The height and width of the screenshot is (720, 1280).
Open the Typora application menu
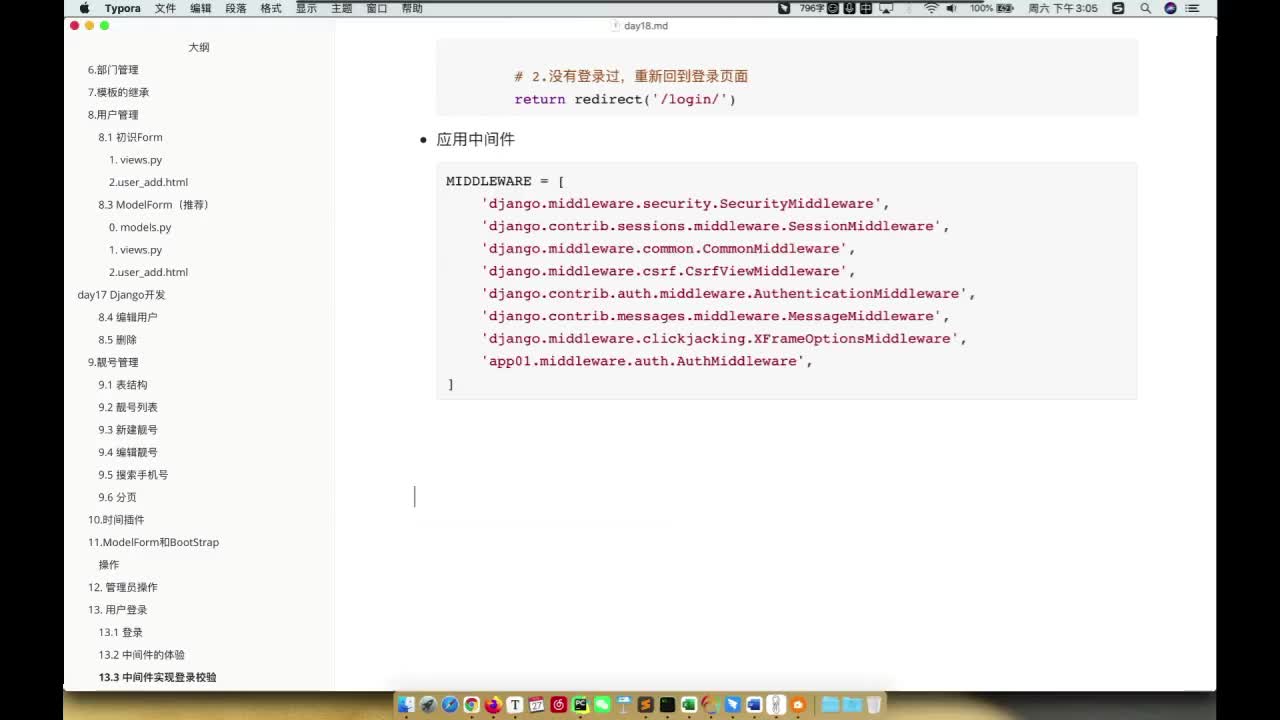point(123,8)
